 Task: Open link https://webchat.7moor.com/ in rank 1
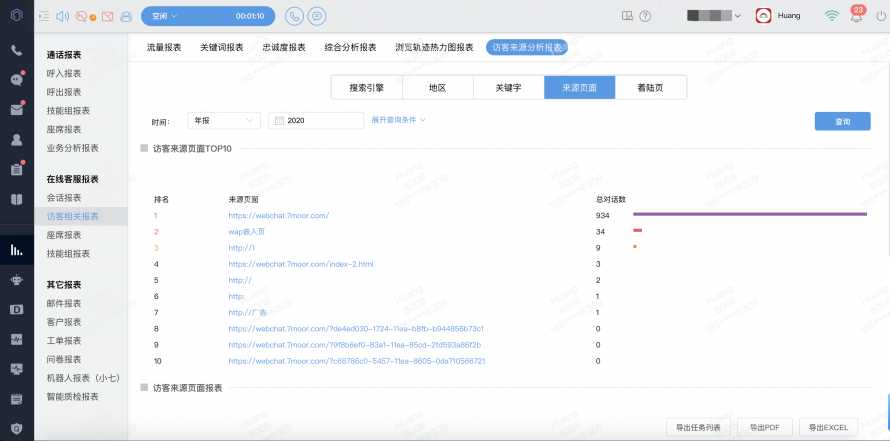(279, 216)
